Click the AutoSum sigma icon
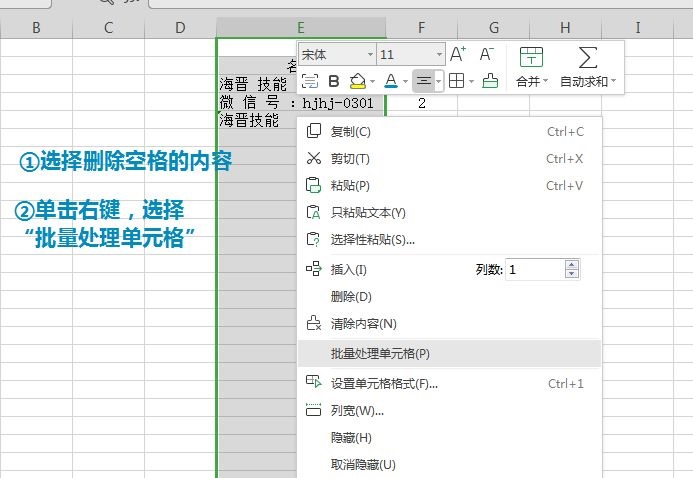The image size is (693, 478). click(588, 57)
